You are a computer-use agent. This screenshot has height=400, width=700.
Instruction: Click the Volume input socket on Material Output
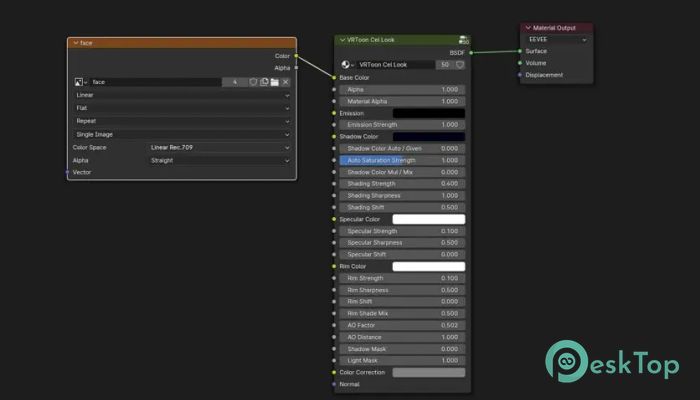pyautogui.click(x=520, y=63)
